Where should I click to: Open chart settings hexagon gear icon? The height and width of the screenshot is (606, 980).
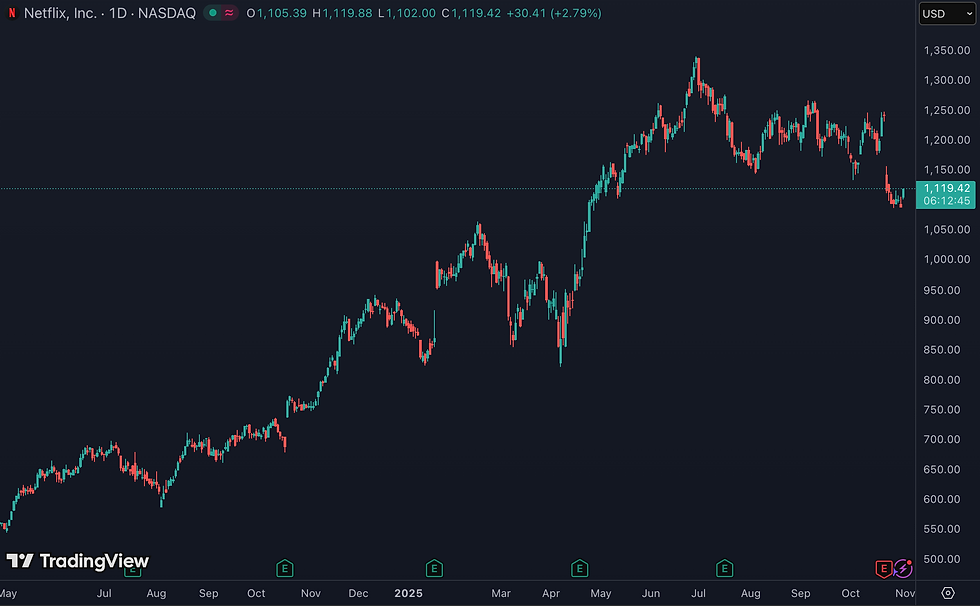[x=948, y=593]
